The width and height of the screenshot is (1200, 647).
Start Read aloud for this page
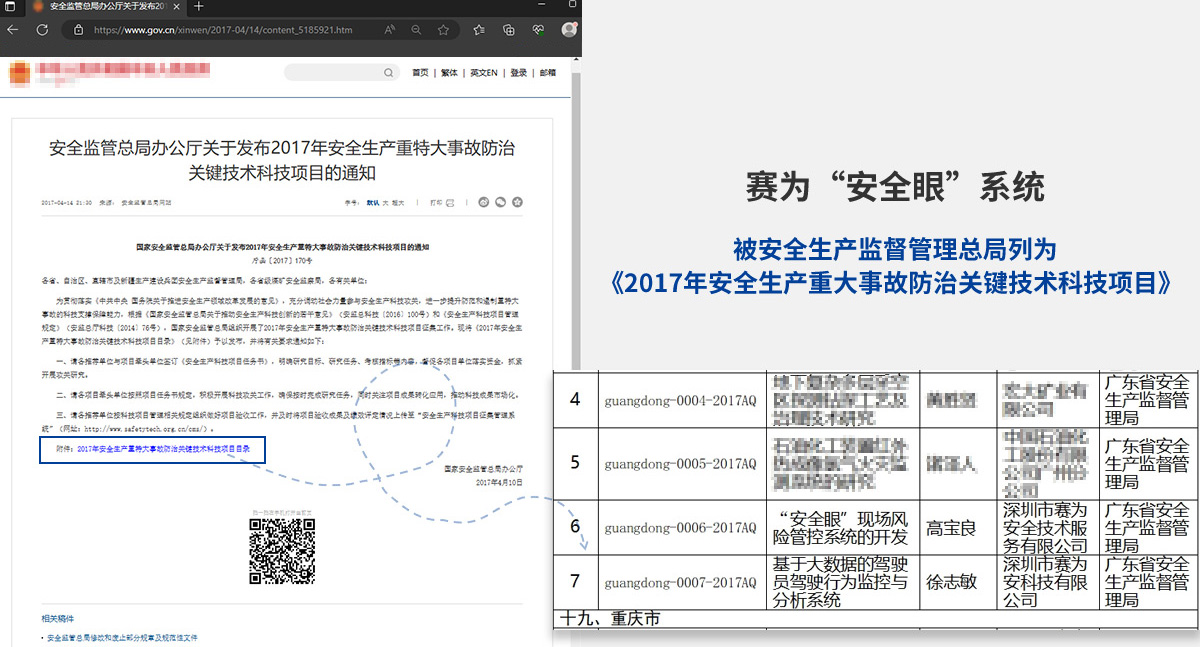tap(390, 30)
